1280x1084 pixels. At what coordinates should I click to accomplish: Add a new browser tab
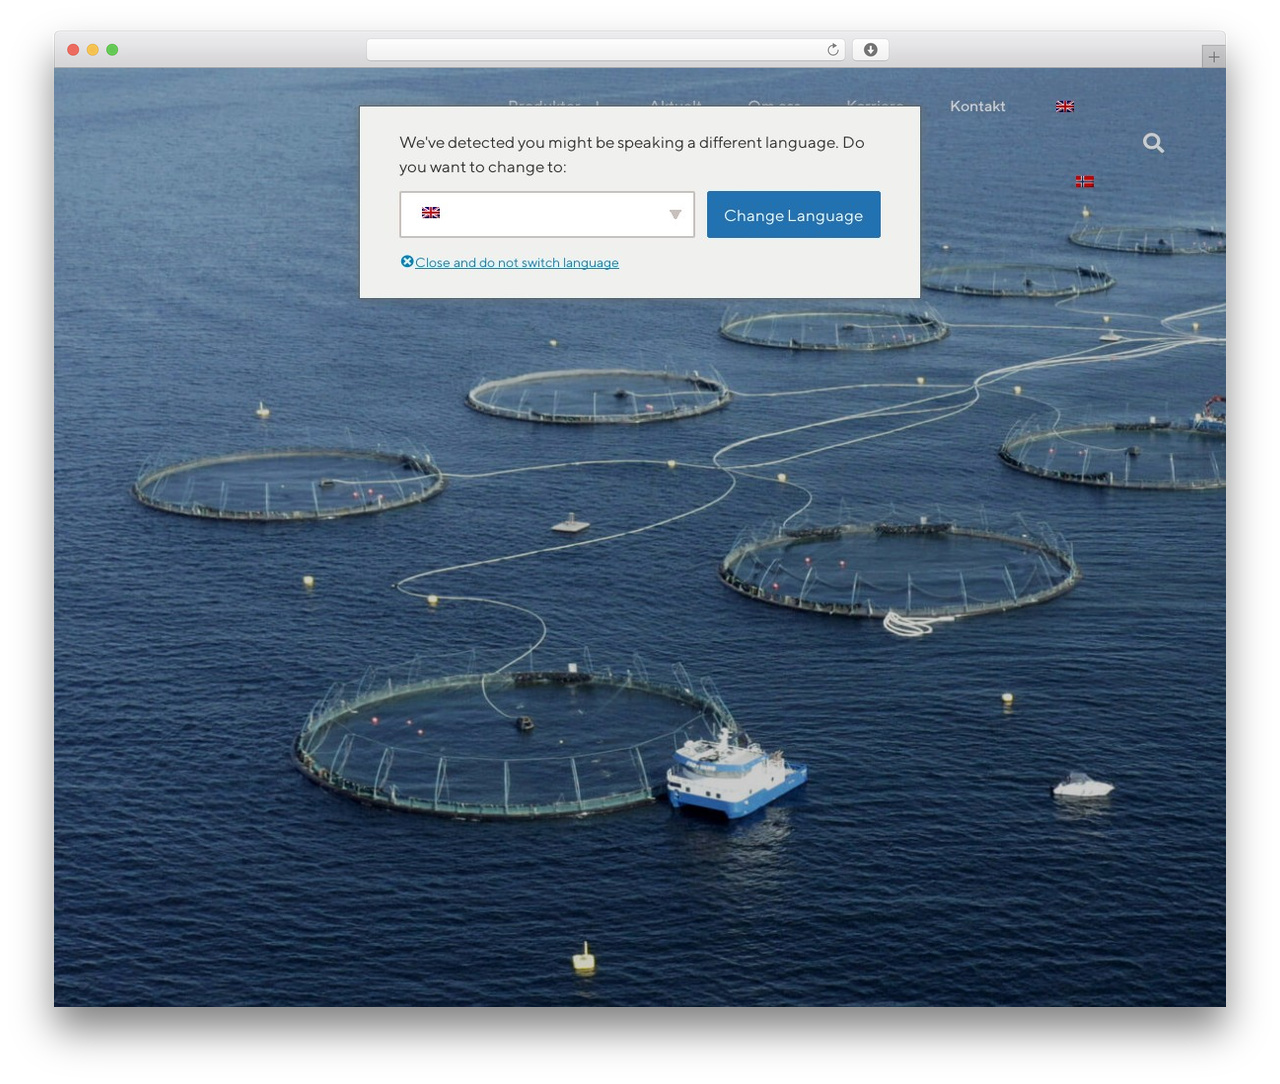pos(1213,57)
